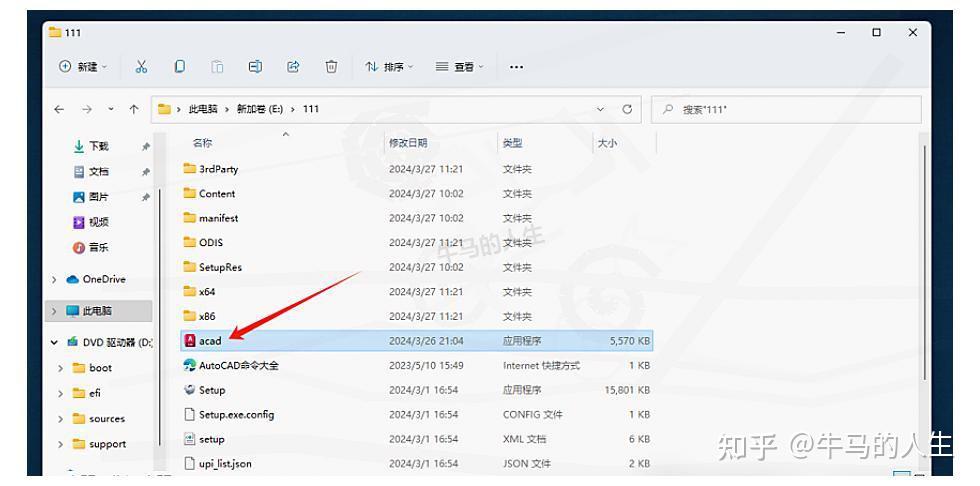Go up one folder level arrow
Image resolution: width=980 pixels, height=486 pixels.
(134, 109)
